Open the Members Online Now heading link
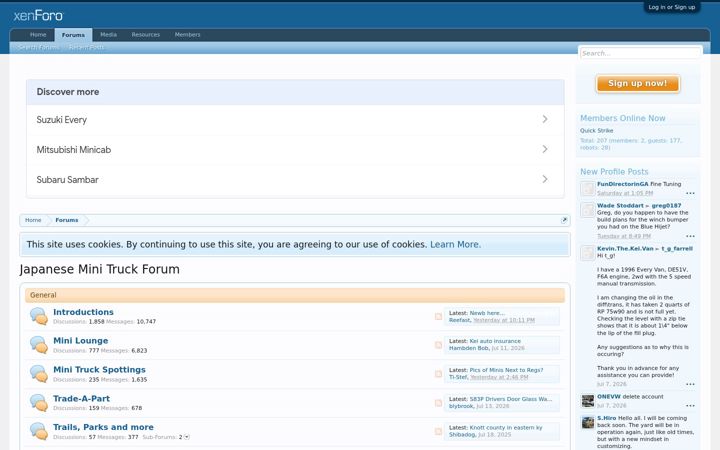720x450 pixels. [x=623, y=118]
